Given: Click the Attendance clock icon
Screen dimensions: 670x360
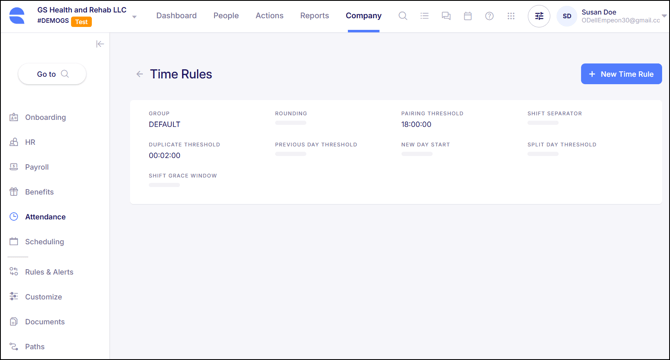Looking at the screenshot, I should tap(14, 217).
